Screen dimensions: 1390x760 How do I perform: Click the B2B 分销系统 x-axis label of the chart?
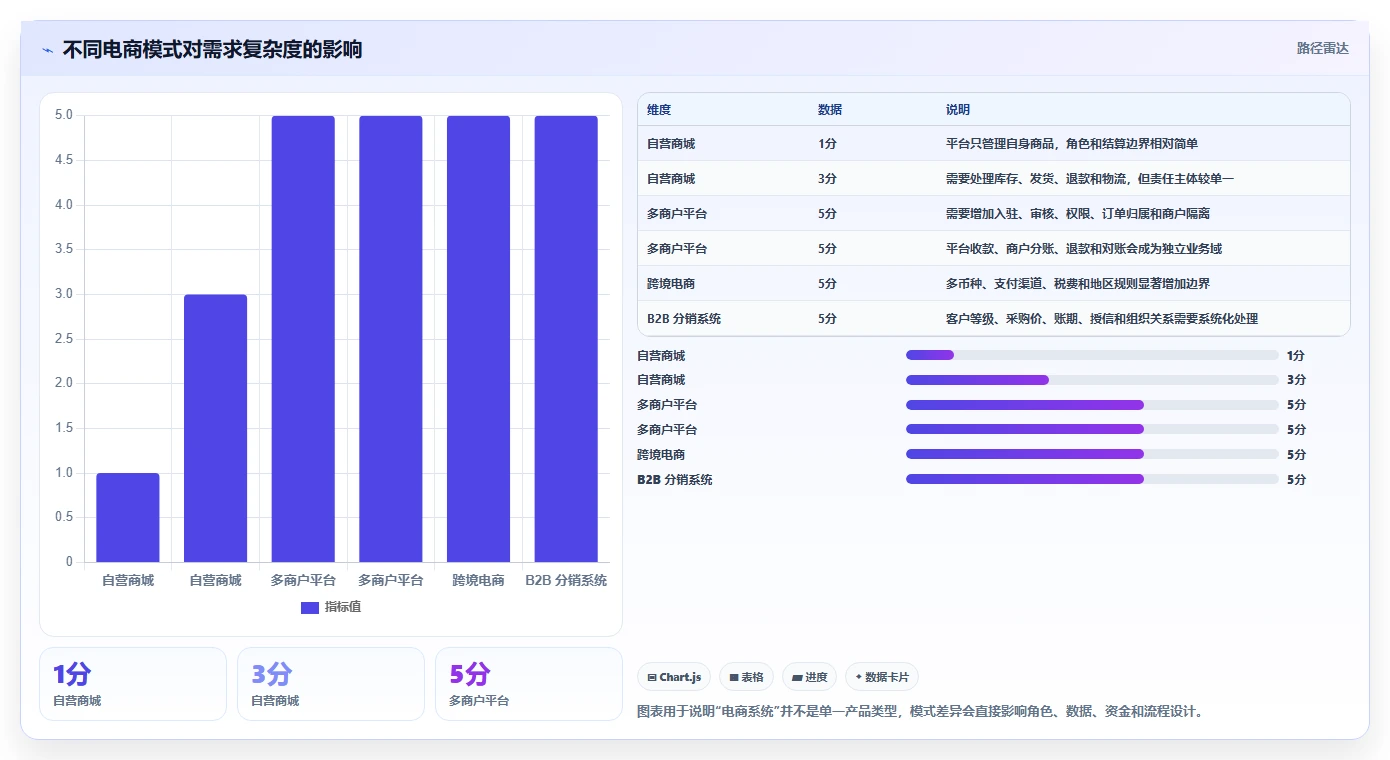566,580
